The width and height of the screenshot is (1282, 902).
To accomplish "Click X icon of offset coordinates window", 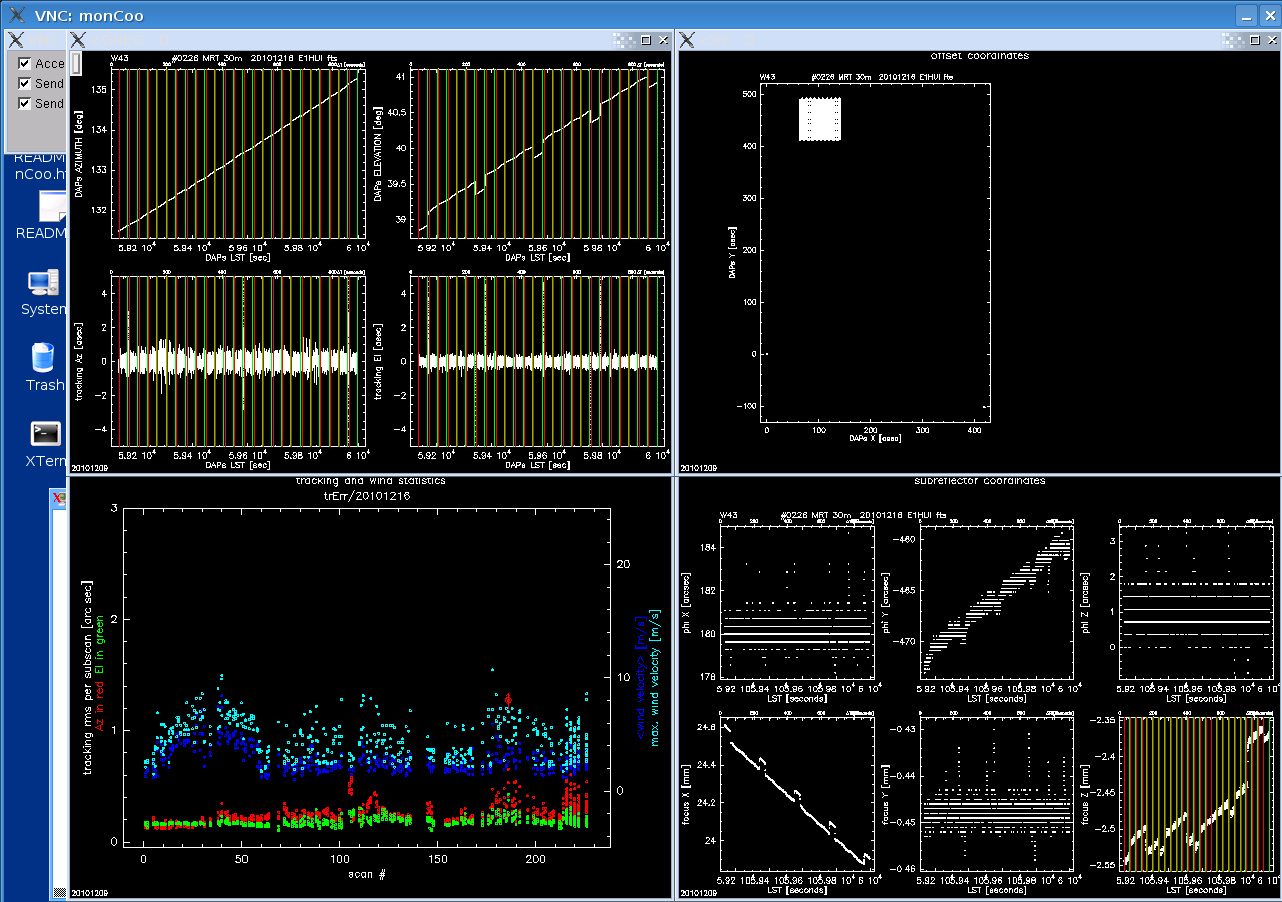I will pos(687,40).
